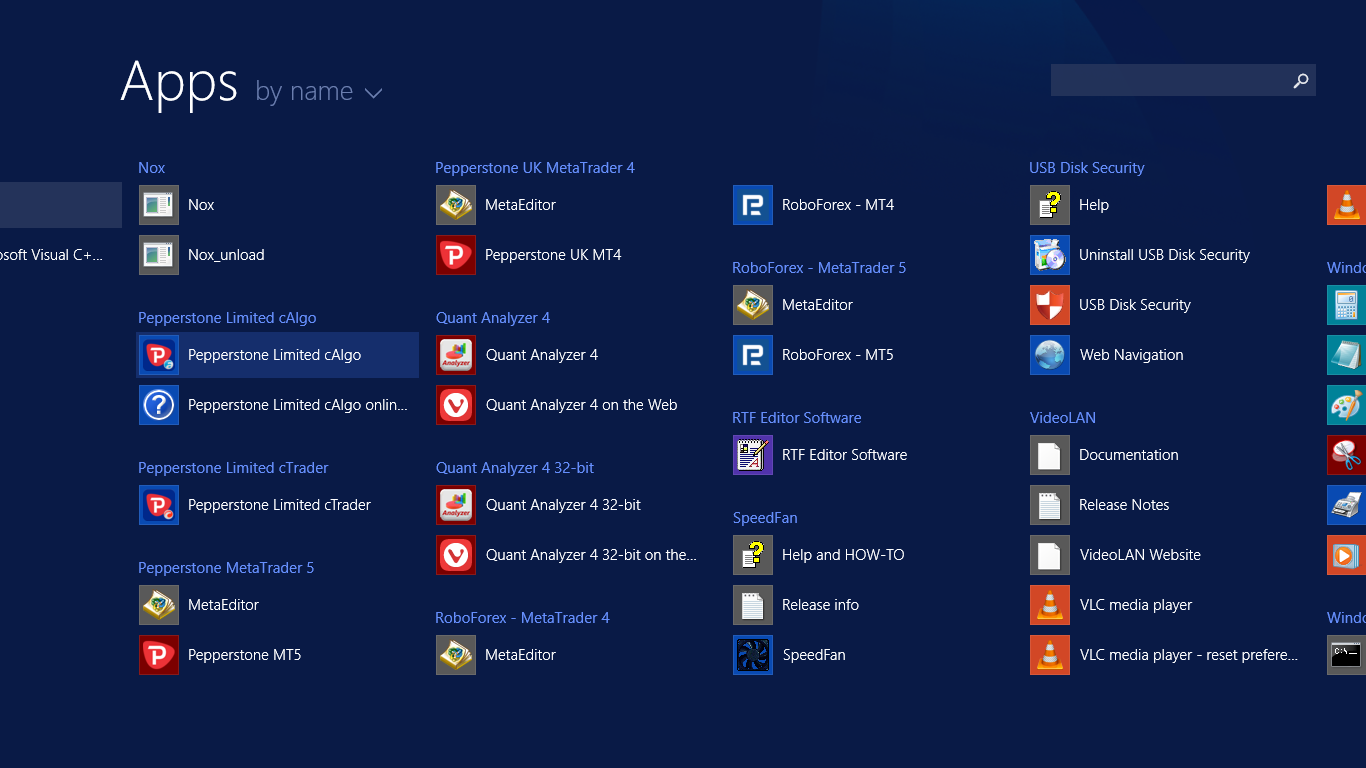Launch the Nox app tile
The height and width of the screenshot is (768, 1366).
click(x=277, y=205)
